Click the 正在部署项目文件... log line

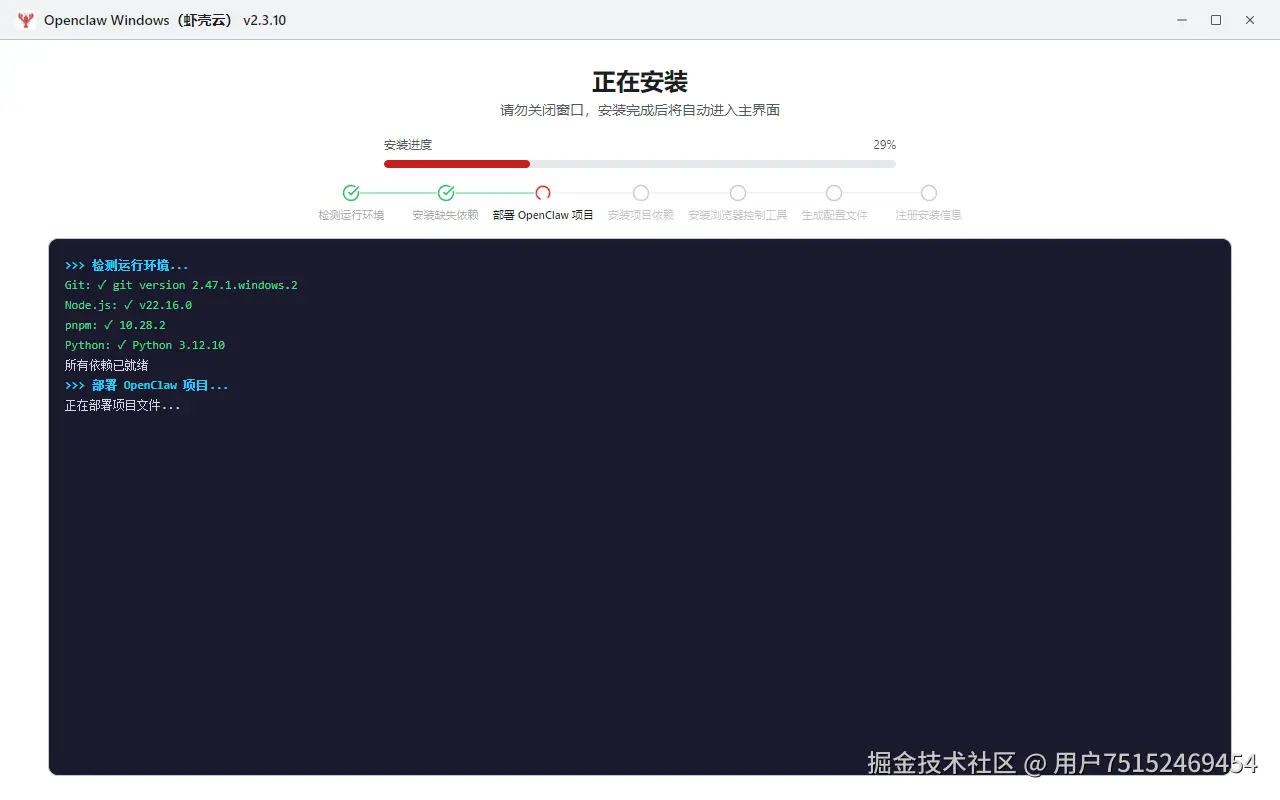123,405
